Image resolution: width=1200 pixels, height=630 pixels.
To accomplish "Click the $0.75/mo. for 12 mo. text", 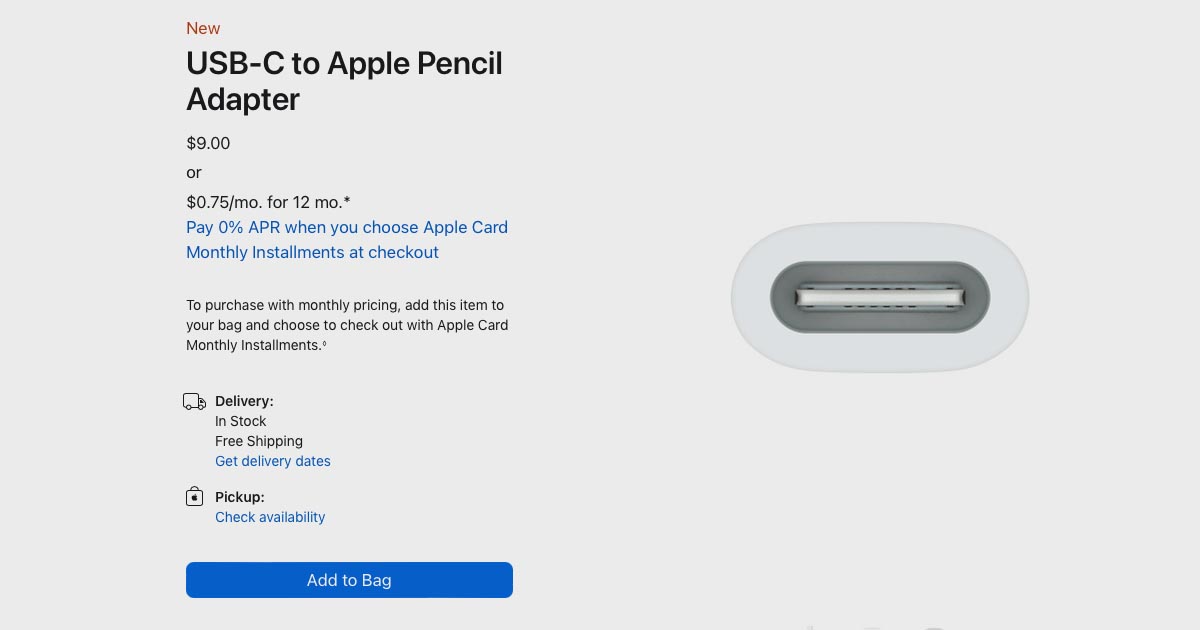I will (268, 202).
